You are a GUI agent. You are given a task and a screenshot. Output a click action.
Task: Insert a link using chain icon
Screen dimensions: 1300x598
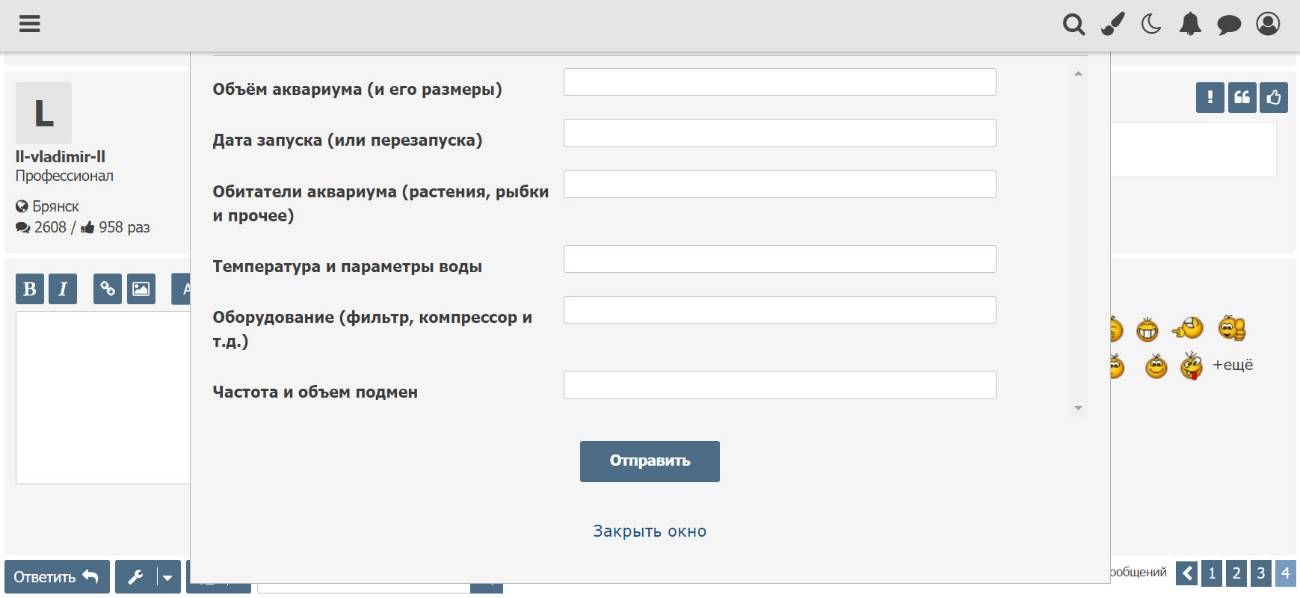coord(108,289)
